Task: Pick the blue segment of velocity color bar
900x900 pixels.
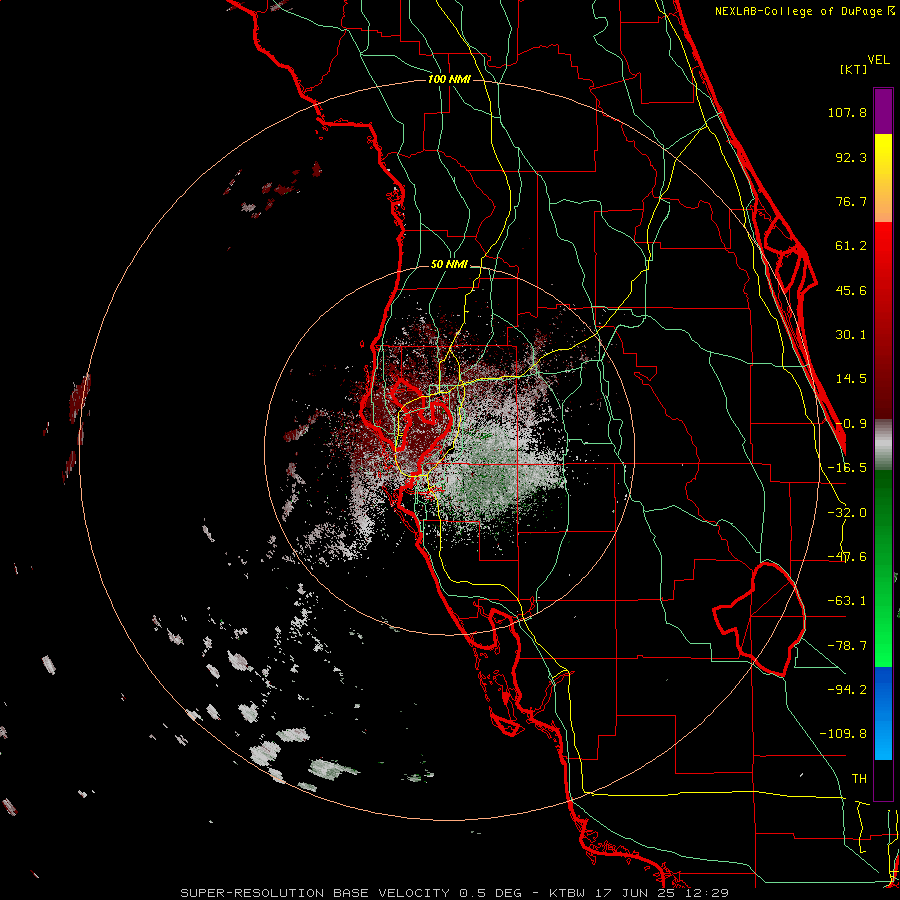Action: [x=883, y=713]
